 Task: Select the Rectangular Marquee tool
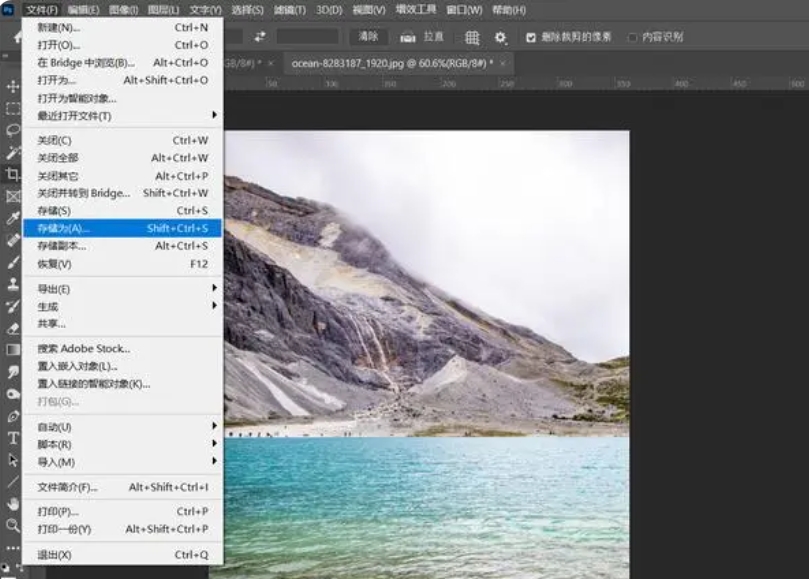pos(12,108)
